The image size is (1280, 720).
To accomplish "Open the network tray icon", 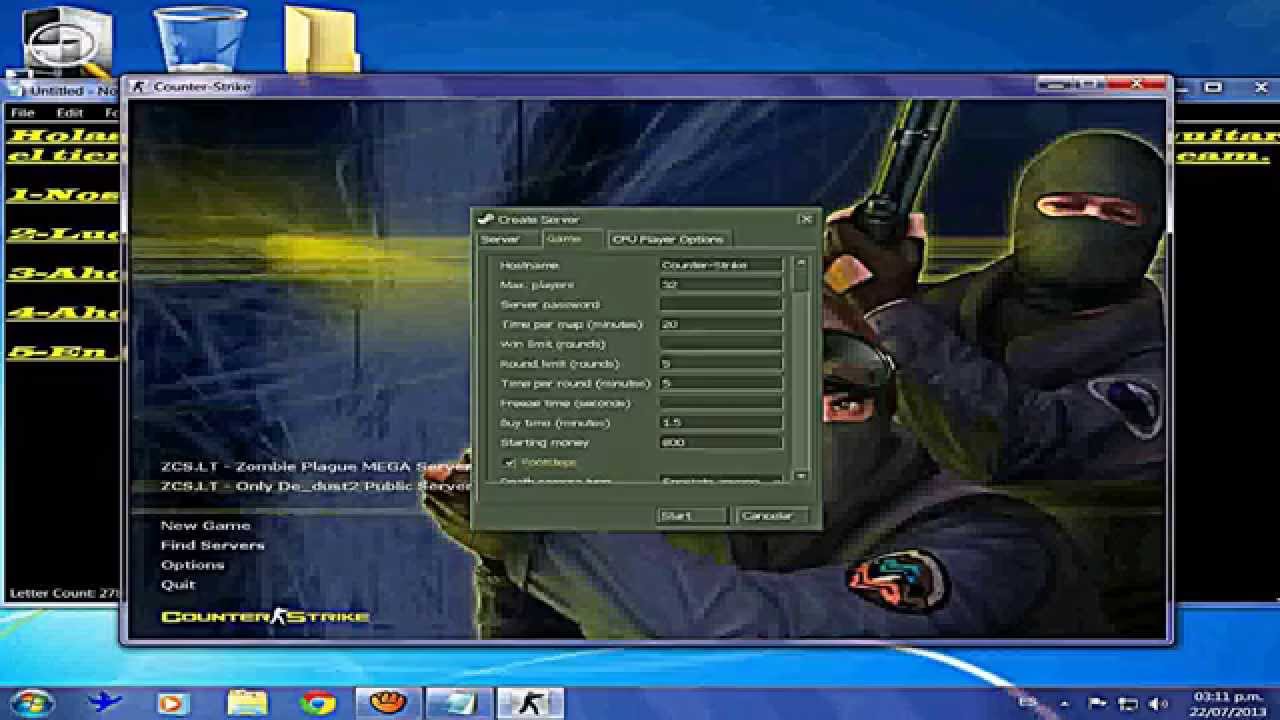I will [x=1128, y=704].
